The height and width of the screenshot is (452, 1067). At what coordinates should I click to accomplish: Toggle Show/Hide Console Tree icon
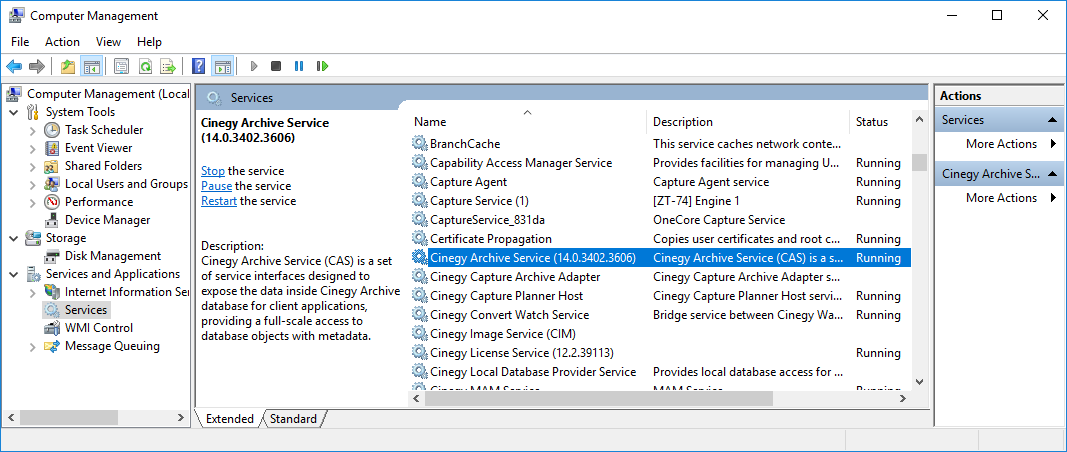pos(91,66)
